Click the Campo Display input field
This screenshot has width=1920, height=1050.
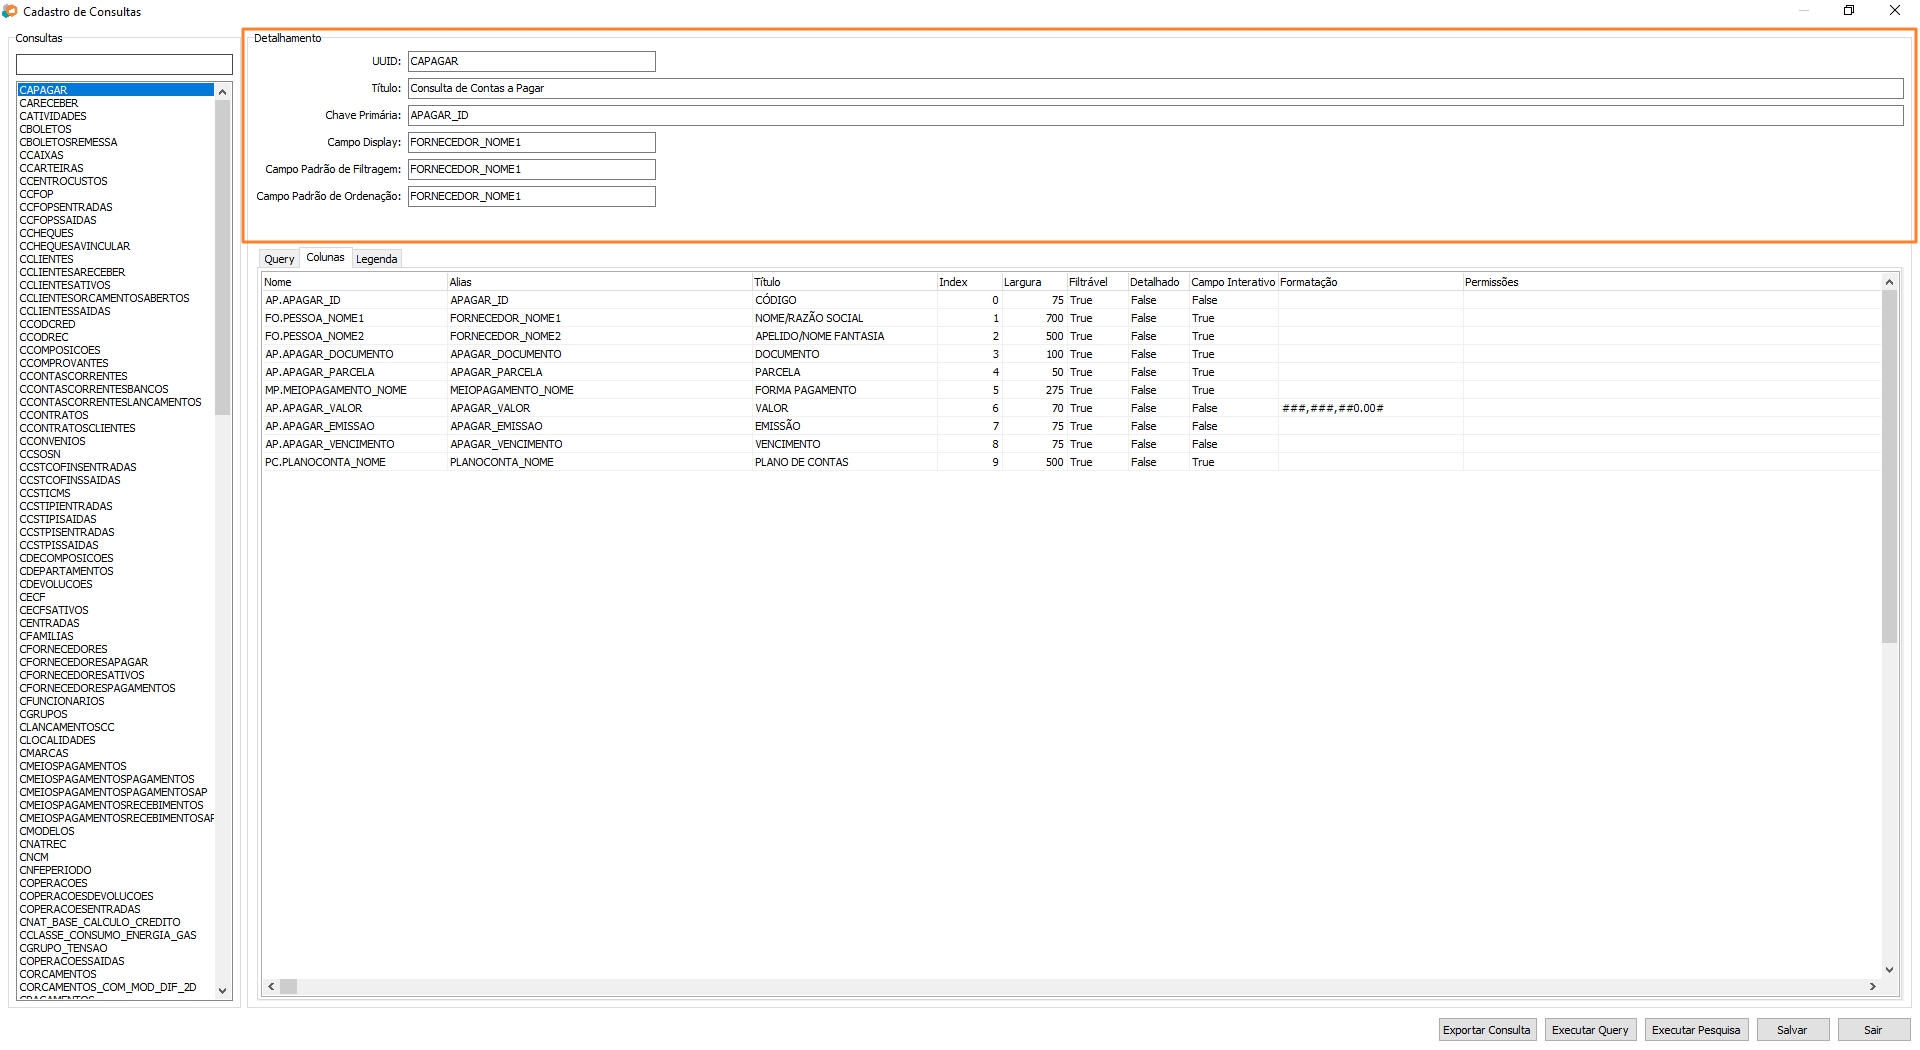coord(531,142)
